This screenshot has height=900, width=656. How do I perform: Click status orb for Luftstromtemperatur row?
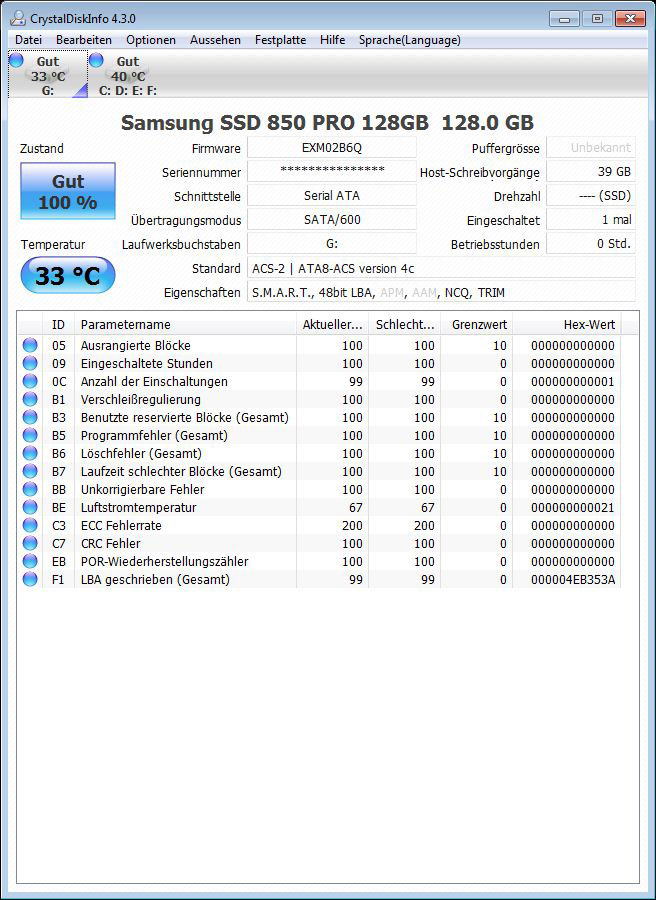(x=30, y=507)
